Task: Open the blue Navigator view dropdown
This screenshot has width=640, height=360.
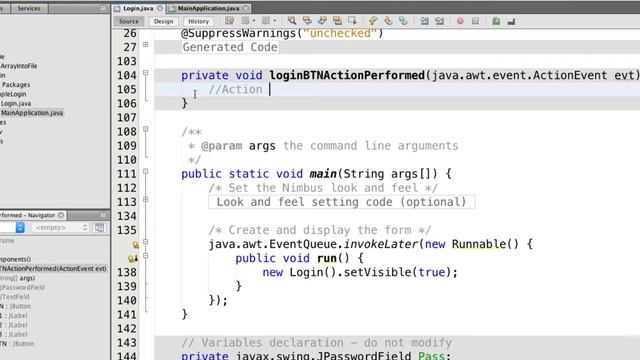Action: tap(20, 228)
